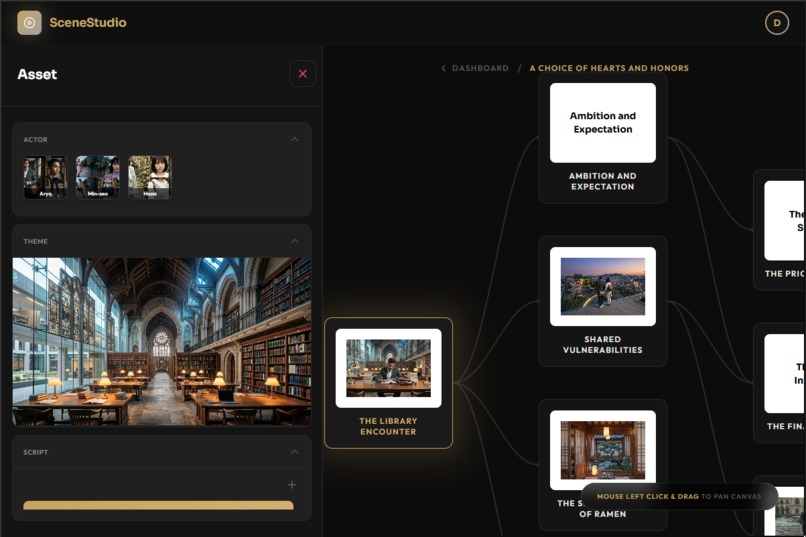Screen dimensions: 806x537
Task: Click the SCRIPT section label
Action: pyautogui.click(x=35, y=452)
